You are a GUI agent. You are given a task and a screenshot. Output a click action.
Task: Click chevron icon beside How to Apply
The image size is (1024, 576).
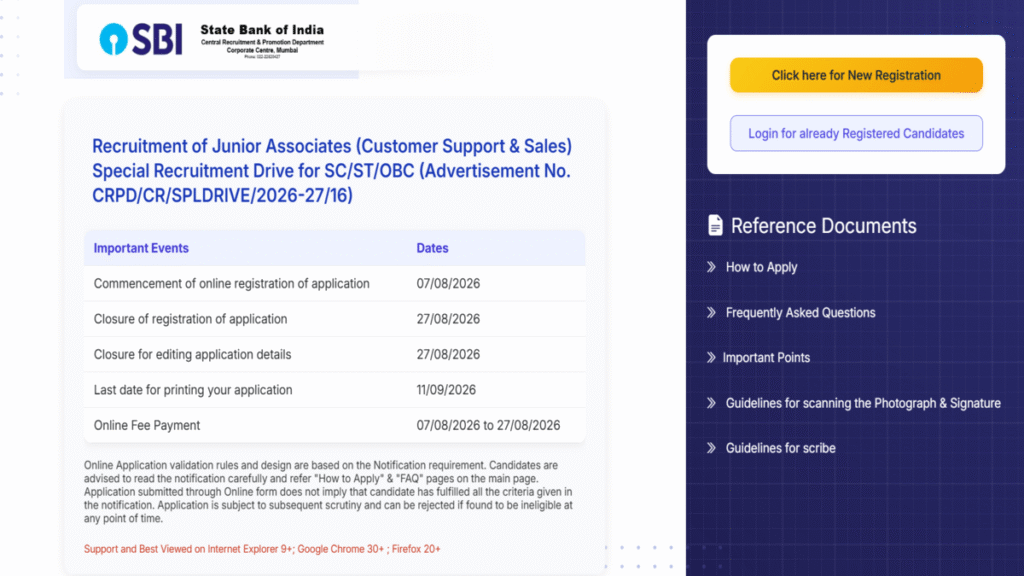711,266
